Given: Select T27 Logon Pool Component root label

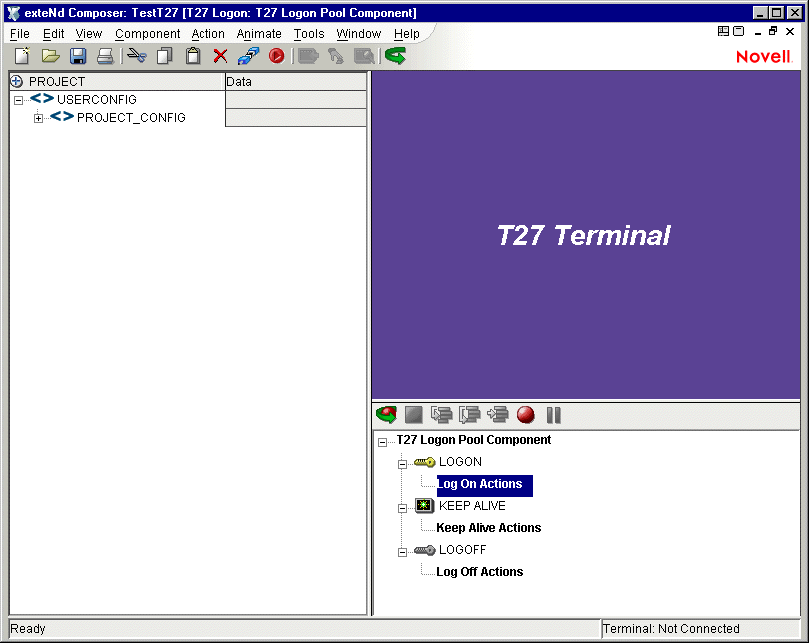Looking at the screenshot, I should coord(473,440).
